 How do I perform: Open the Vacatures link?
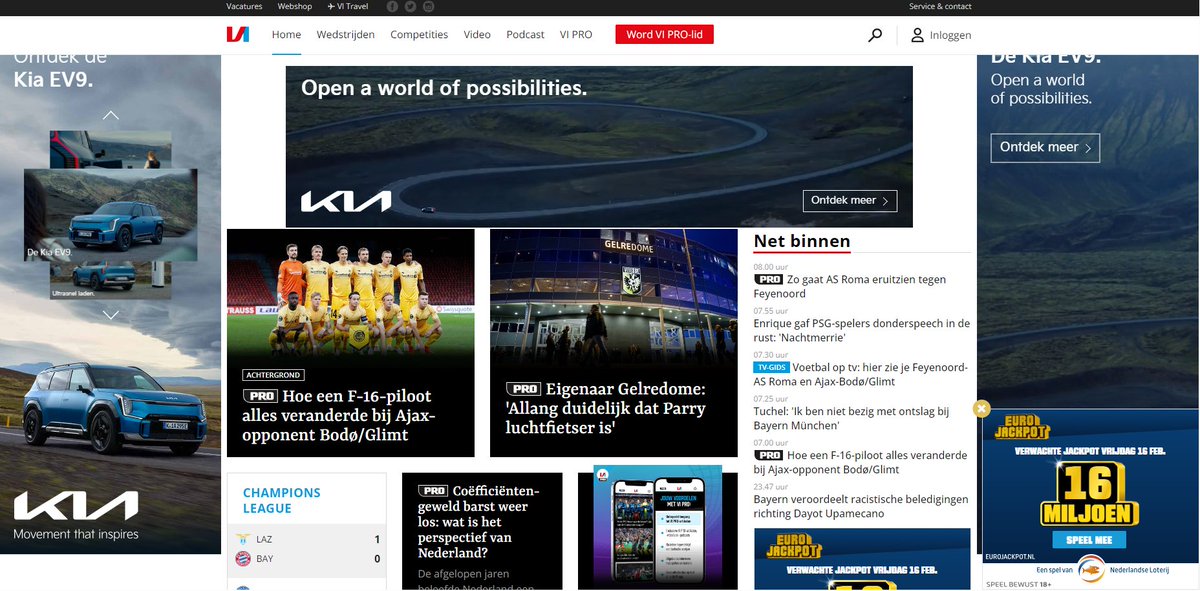(244, 6)
